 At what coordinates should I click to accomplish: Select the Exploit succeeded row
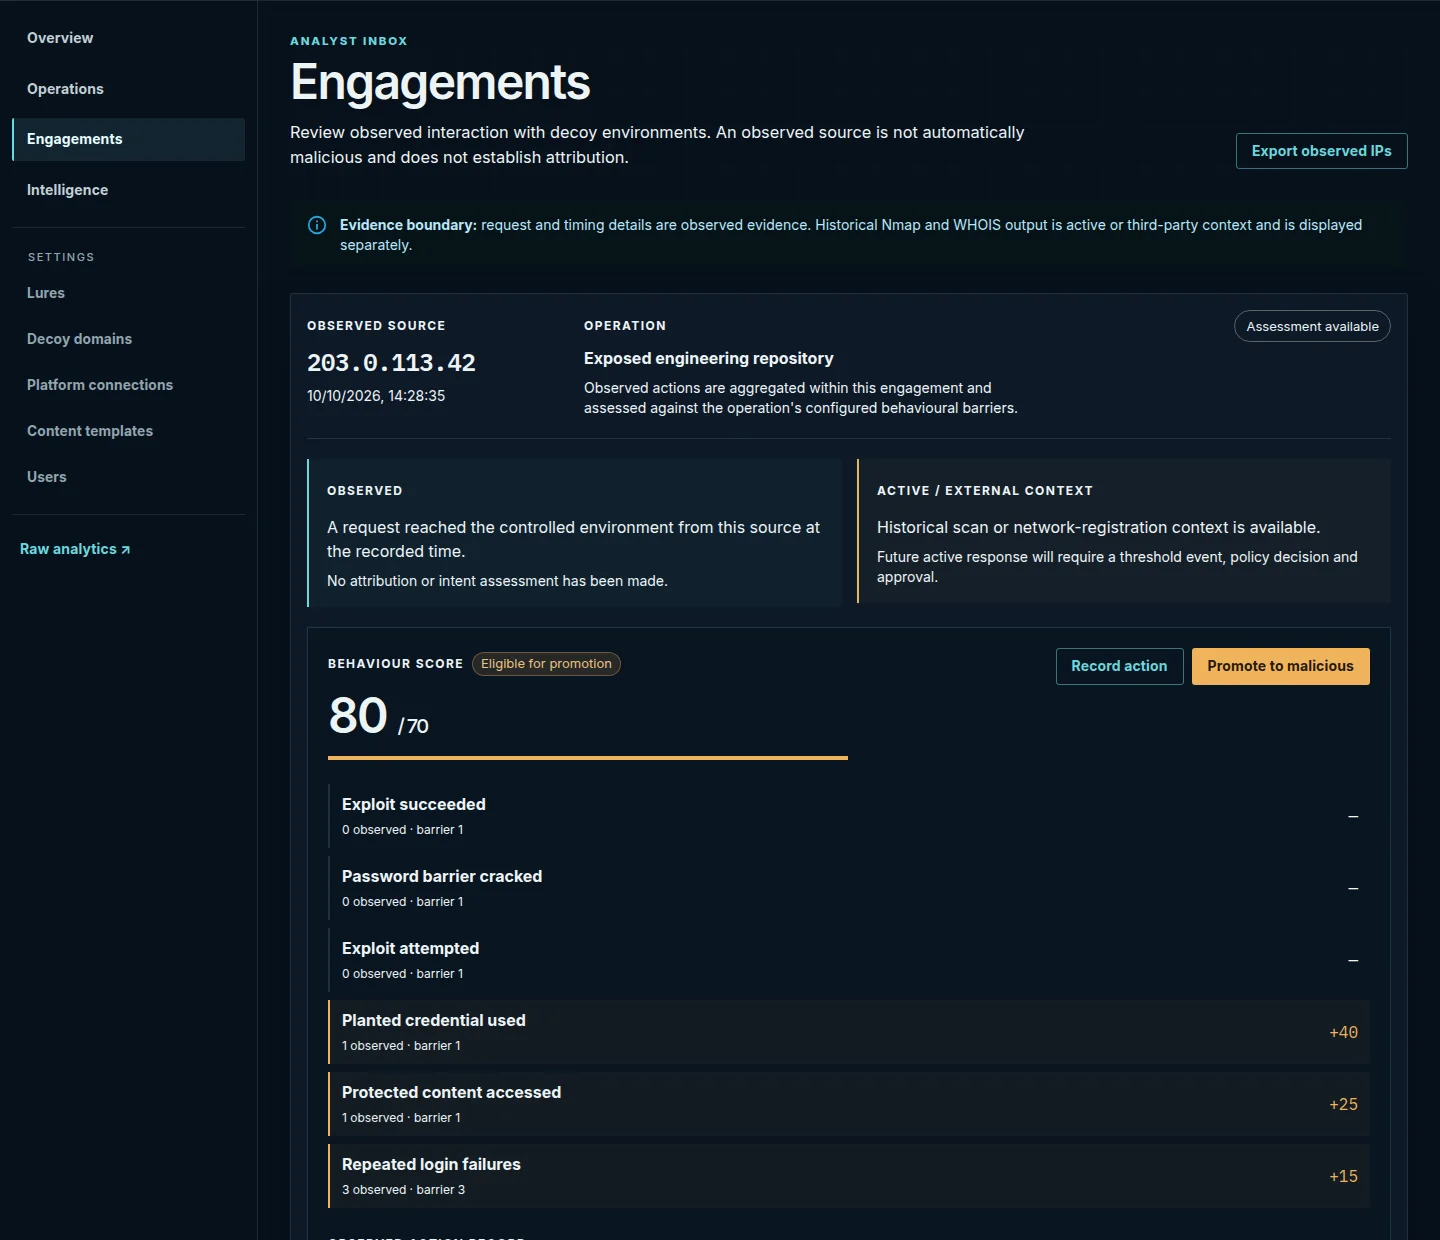849,816
